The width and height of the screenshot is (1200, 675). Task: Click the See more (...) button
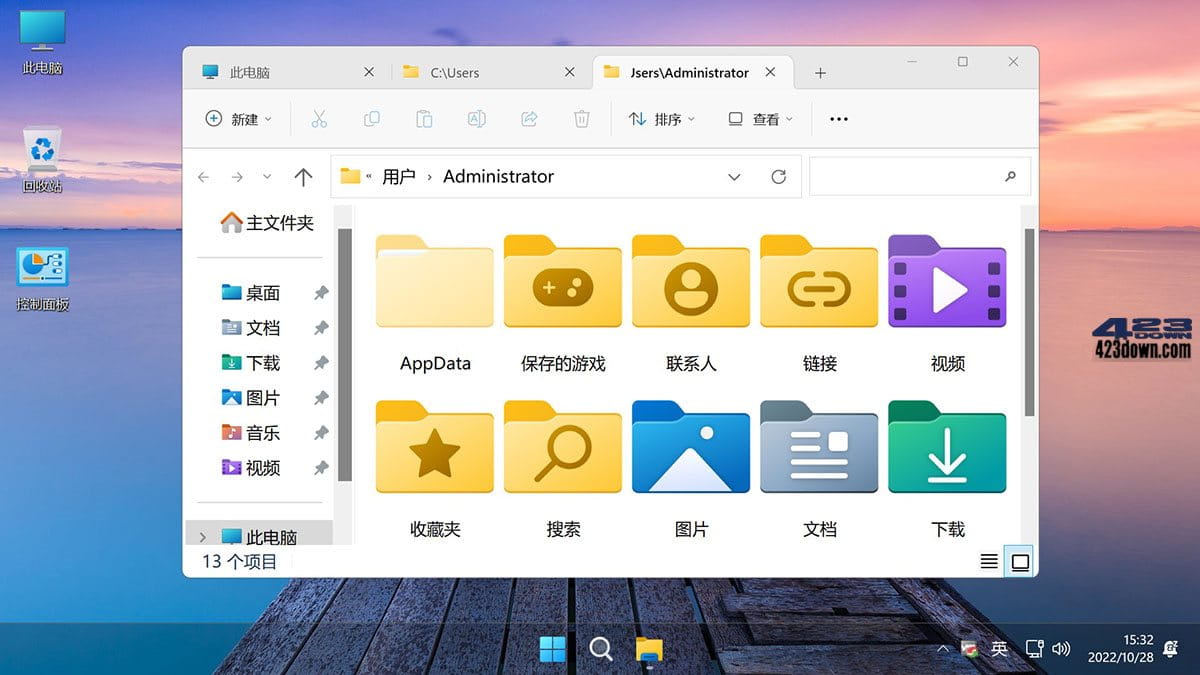coord(838,118)
